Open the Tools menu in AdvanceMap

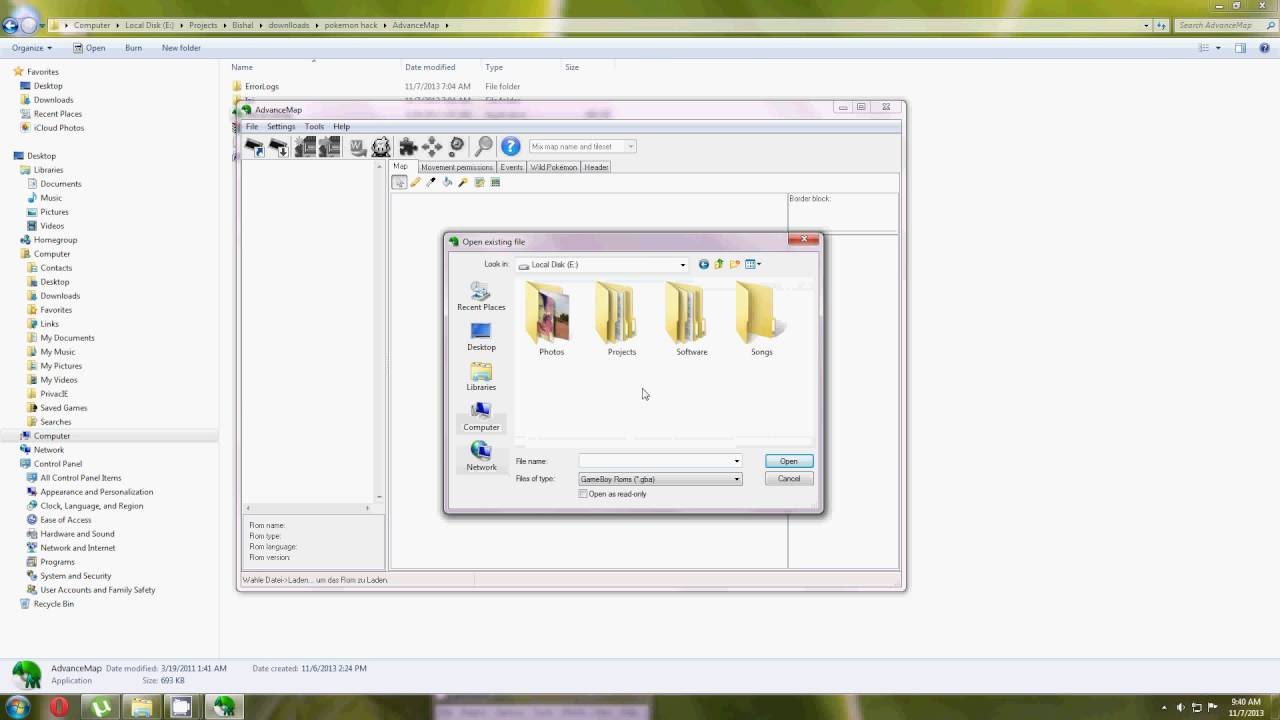[314, 127]
